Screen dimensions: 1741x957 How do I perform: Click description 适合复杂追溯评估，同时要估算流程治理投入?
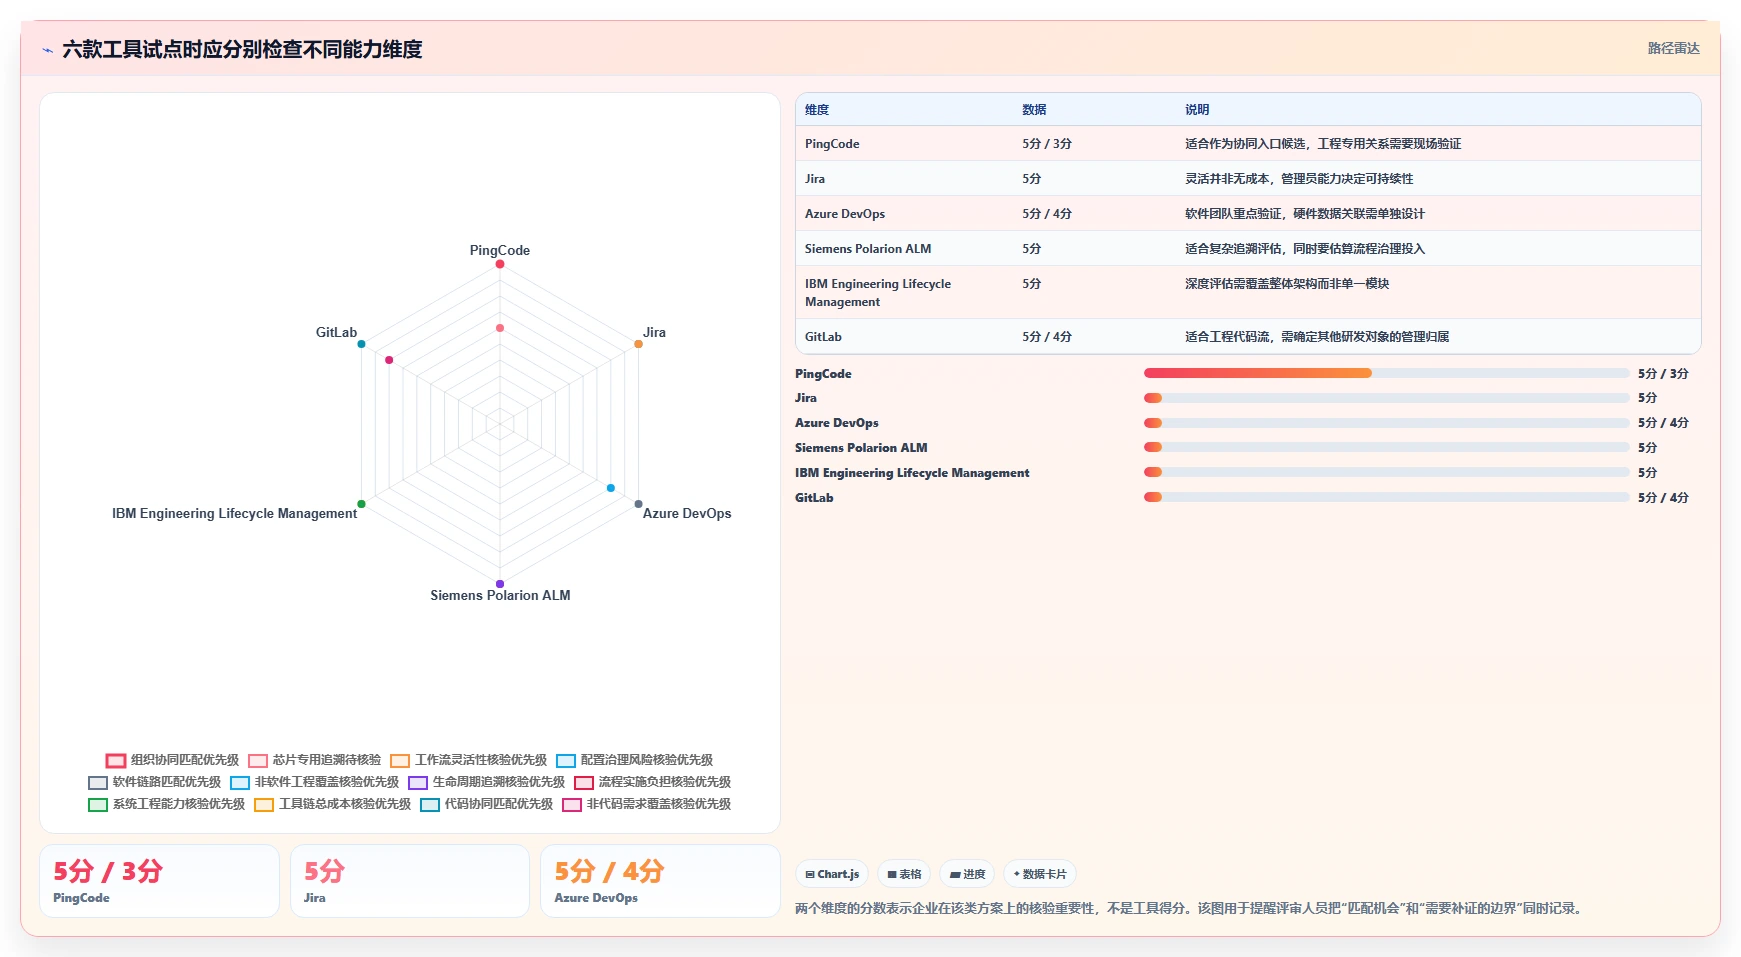pos(1305,249)
